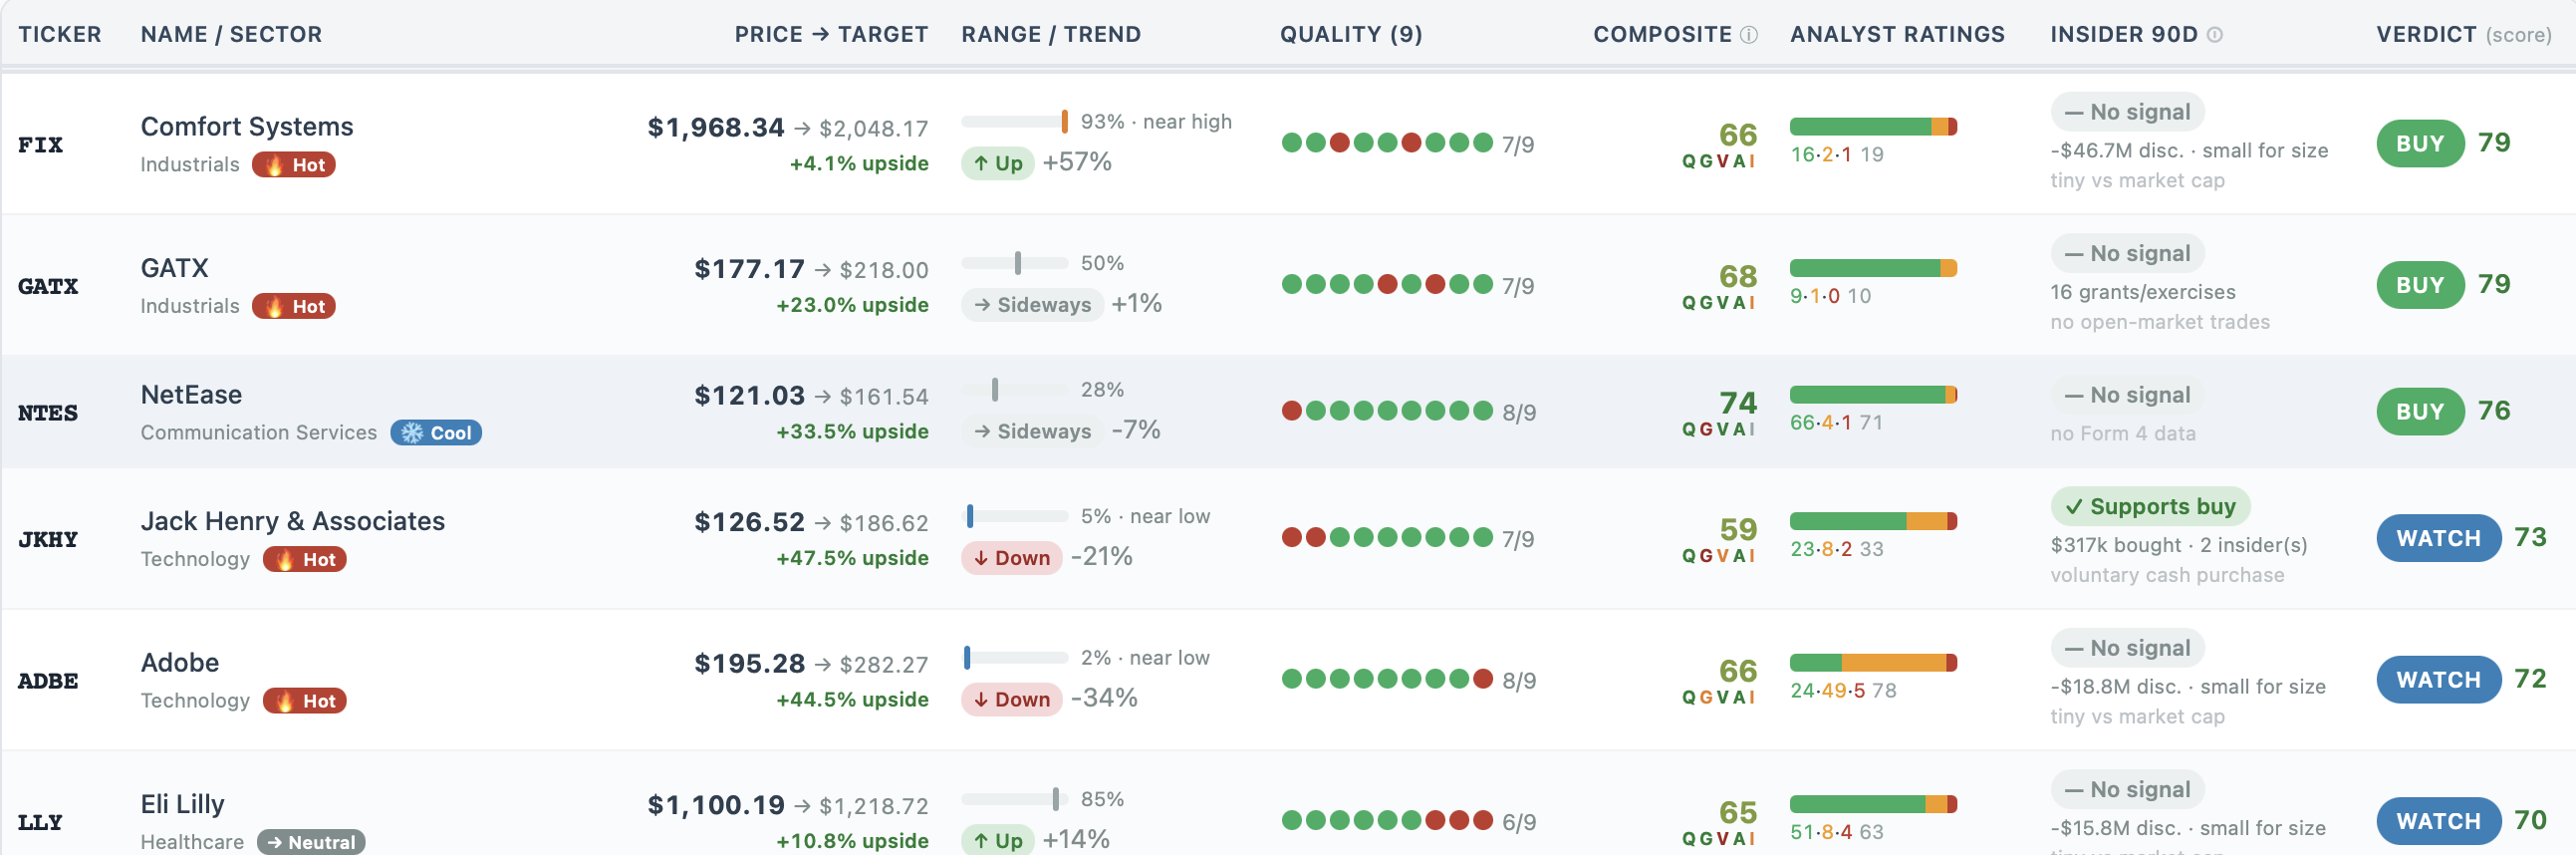The height and width of the screenshot is (855, 2576).
Task: Click the Sideways trend badge for GATX
Action: (1032, 305)
